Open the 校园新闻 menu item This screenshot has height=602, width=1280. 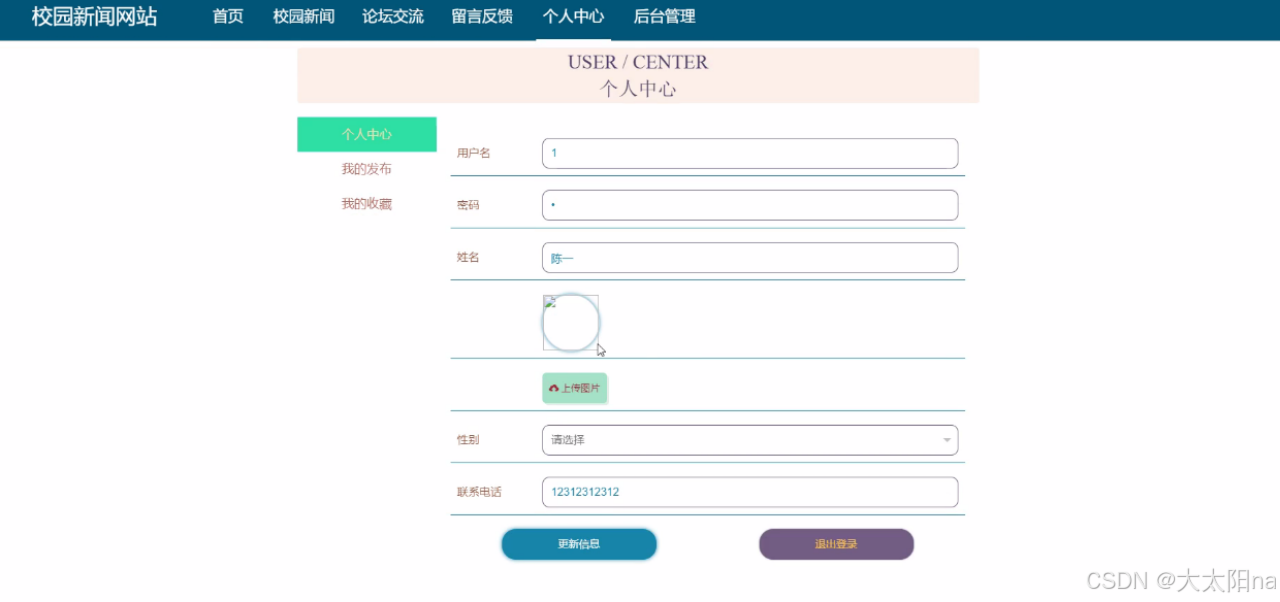click(x=303, y=16)
